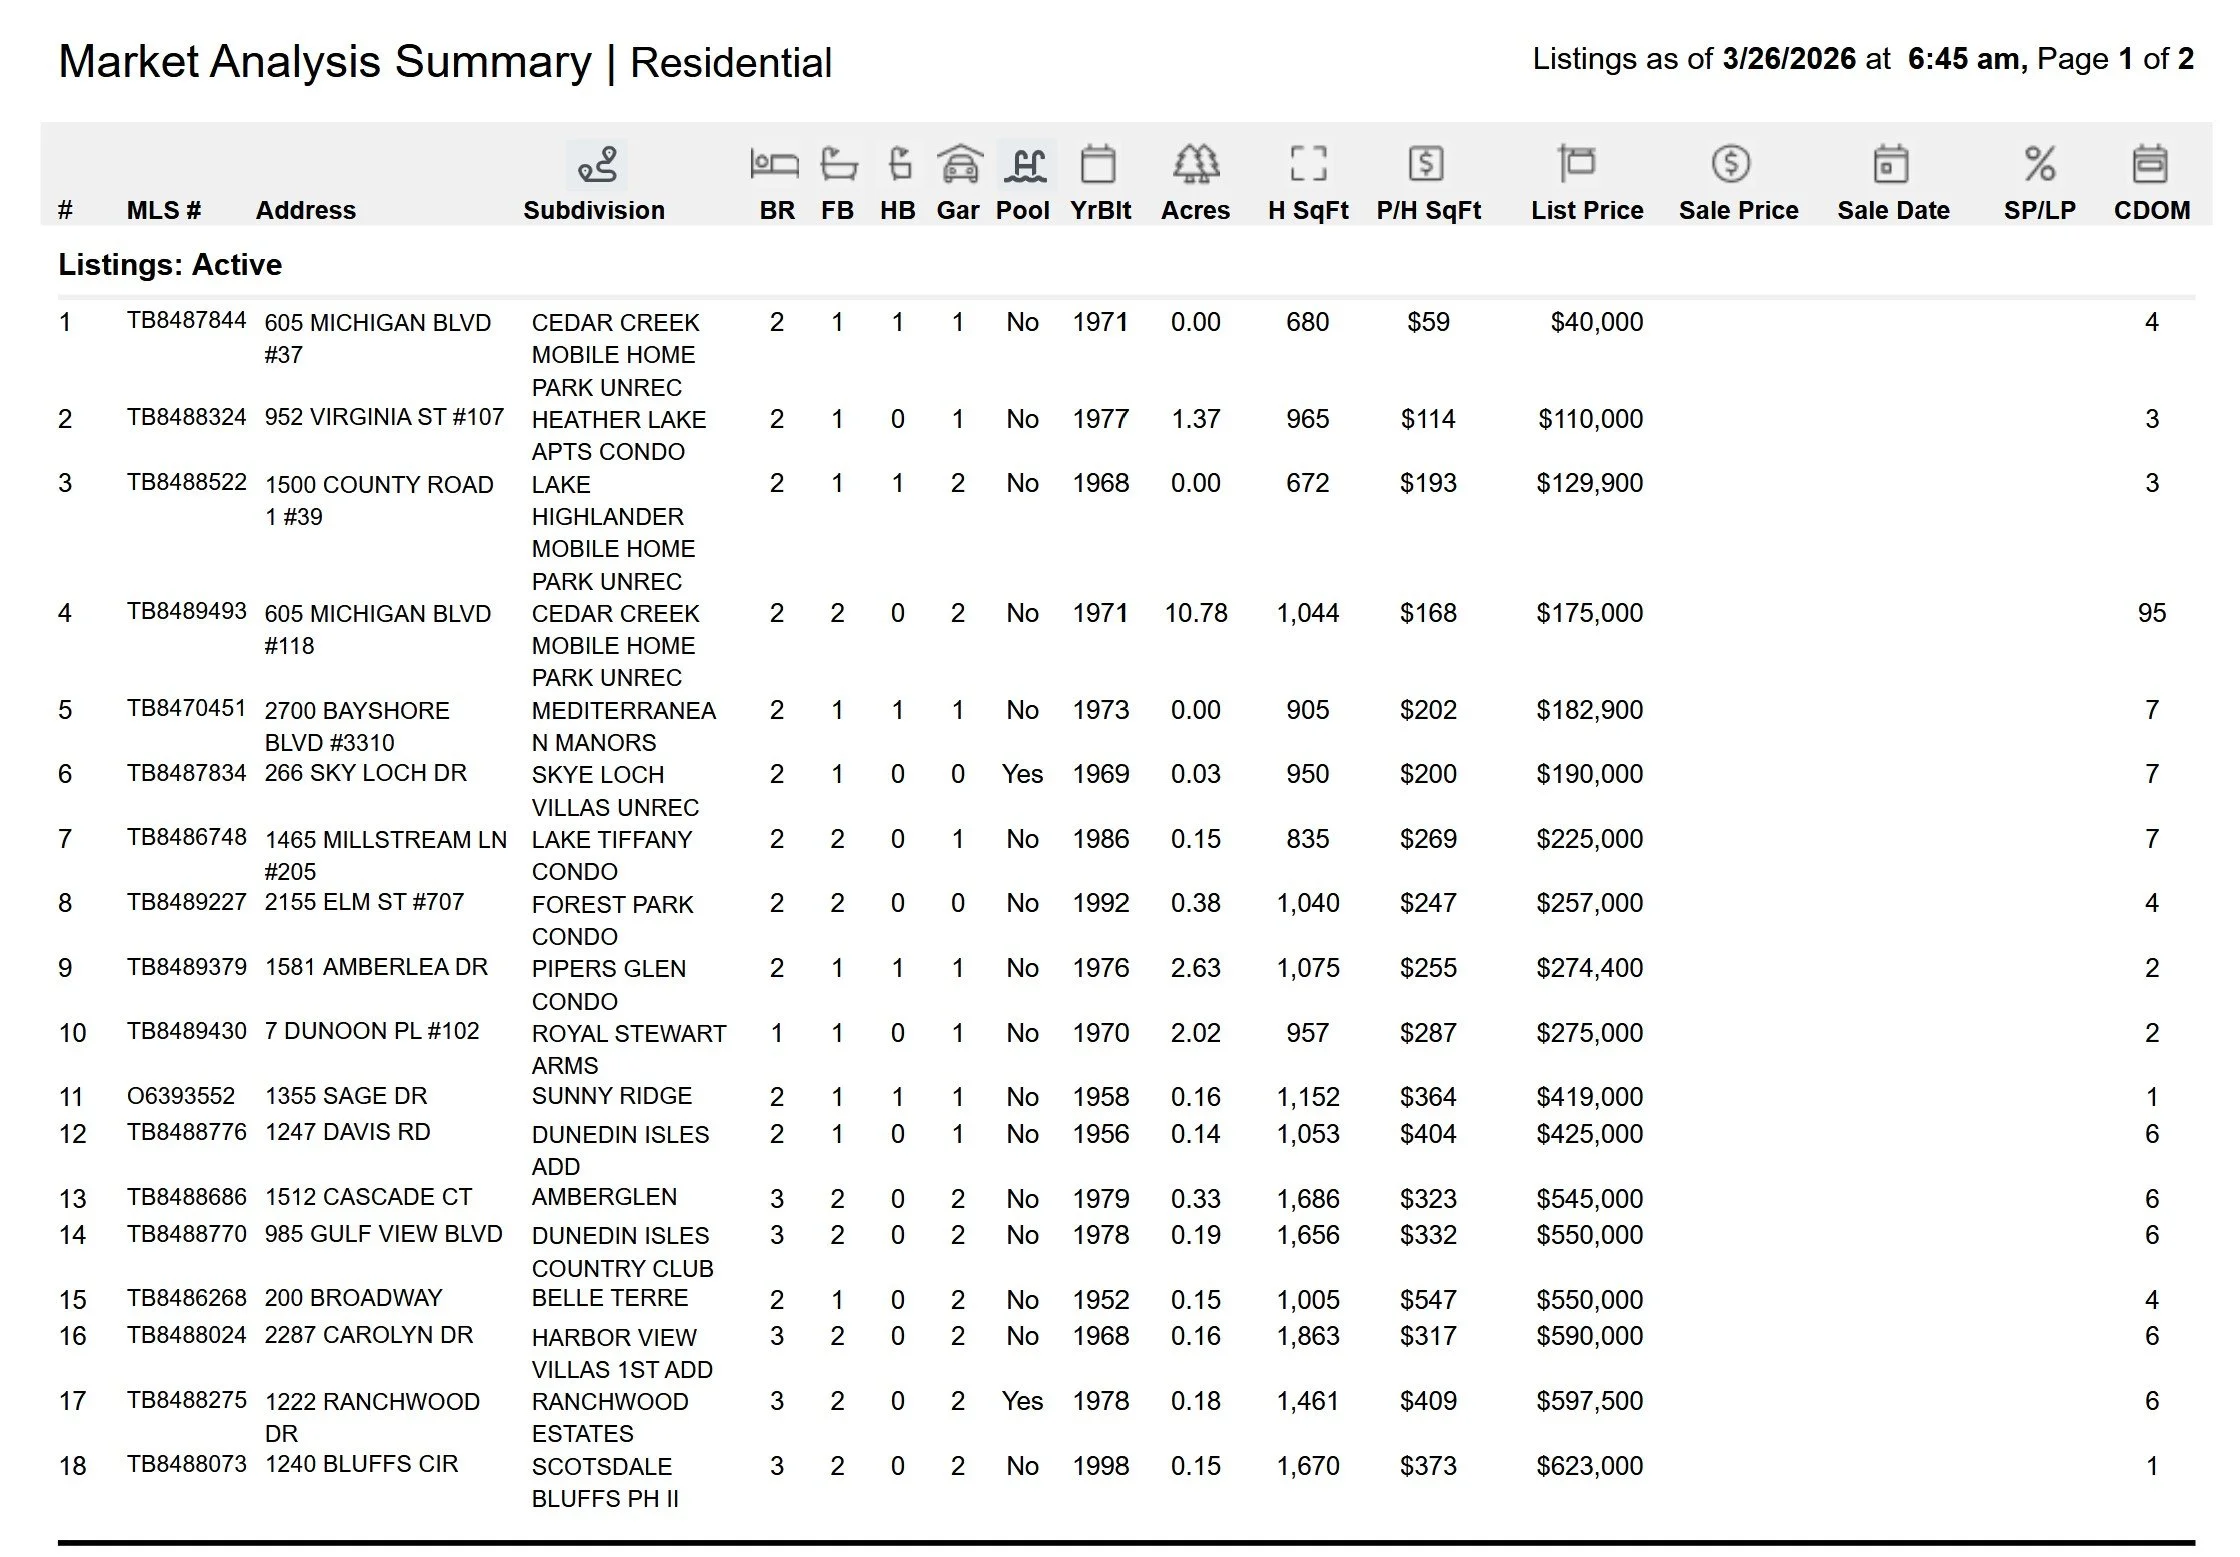The height and width of the screenshot is (1557, 2240).
Task: Click the list price sign icon
Action: pyautogui.click(x=1577, y=164)
